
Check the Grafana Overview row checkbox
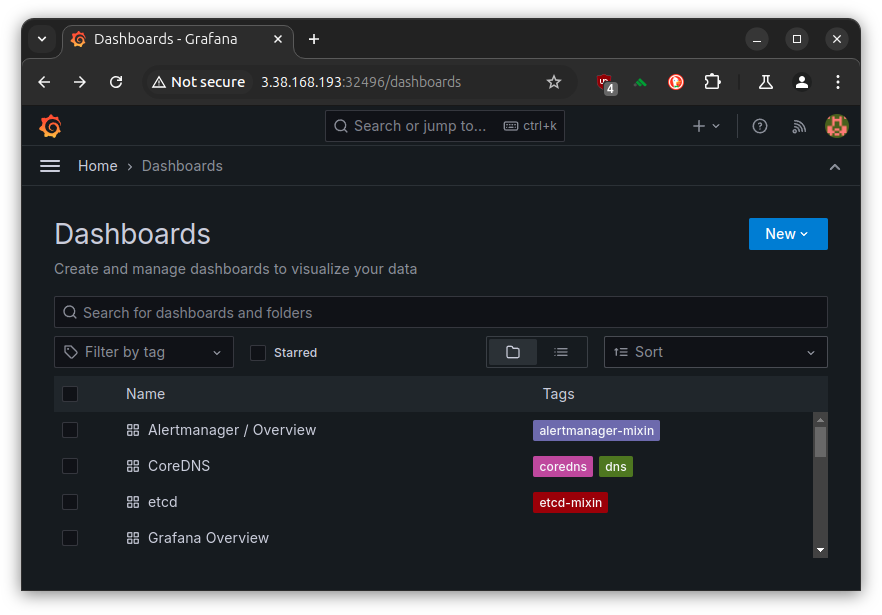(70, 538)
